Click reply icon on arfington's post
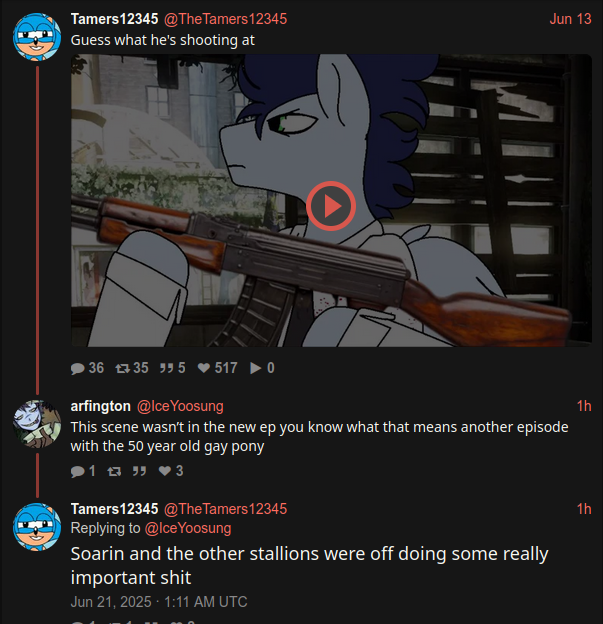 pyautogui.click(x=78, y=471)
